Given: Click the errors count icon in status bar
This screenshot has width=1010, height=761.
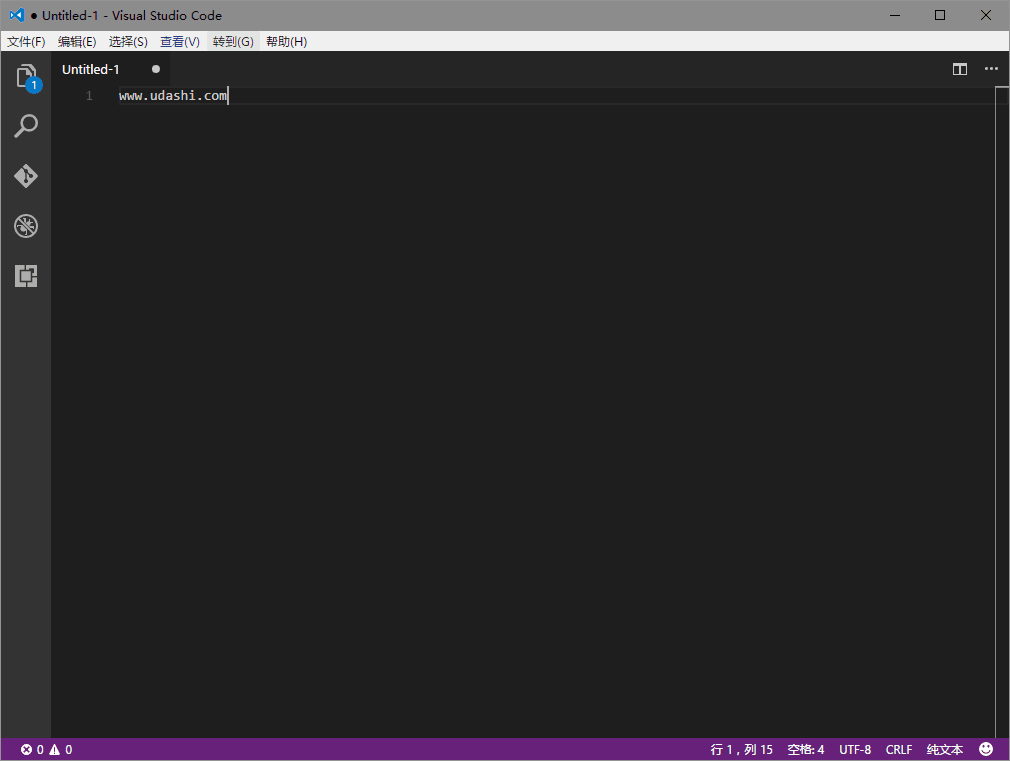Looking at the screenshot, I should [x=26, y=749].
